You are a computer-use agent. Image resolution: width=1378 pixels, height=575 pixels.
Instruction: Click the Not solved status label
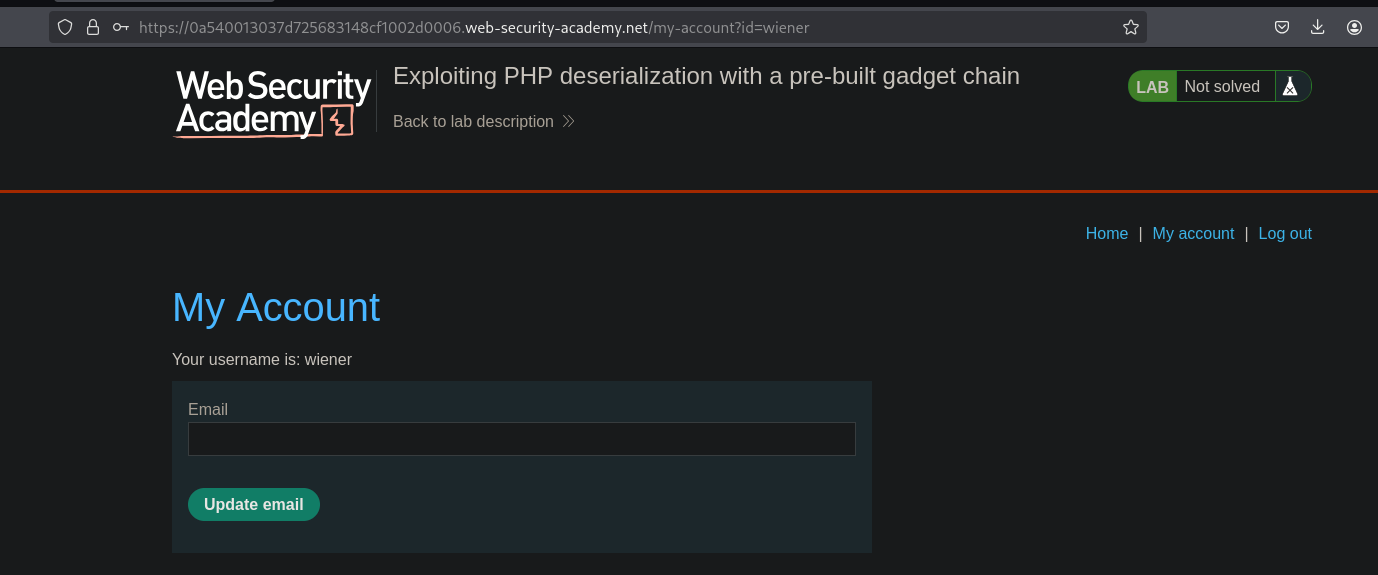click(x=1222, y=87)
